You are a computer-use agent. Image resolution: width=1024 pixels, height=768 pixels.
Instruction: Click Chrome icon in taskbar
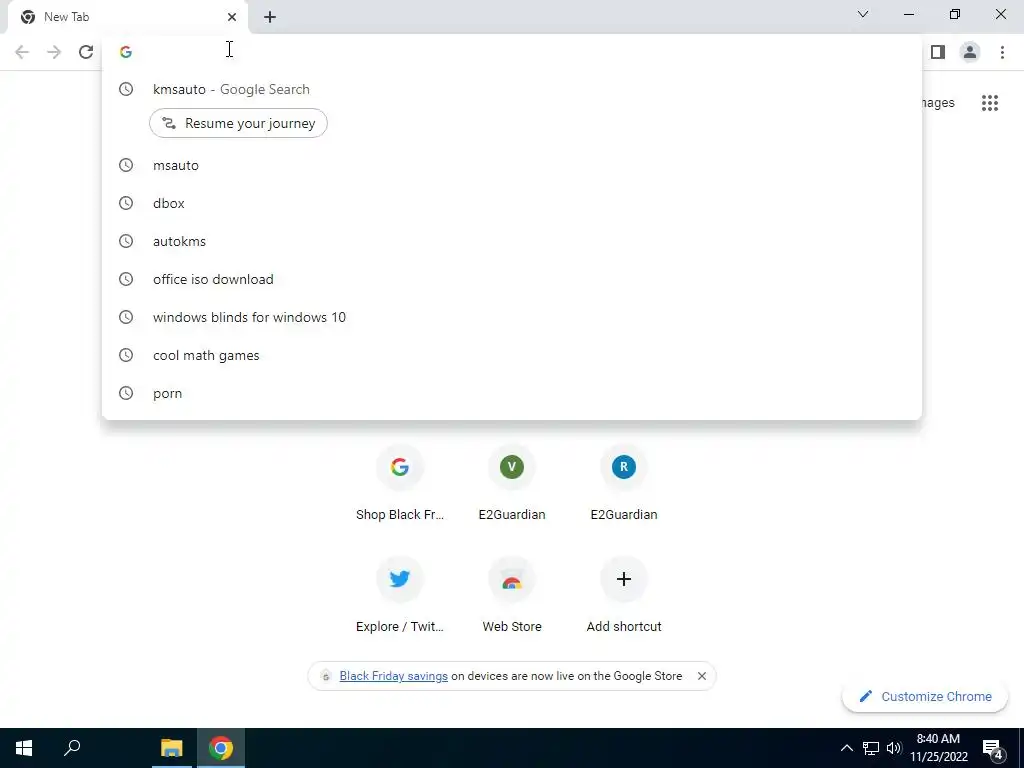pyautogui.click(x=221, y=748)
